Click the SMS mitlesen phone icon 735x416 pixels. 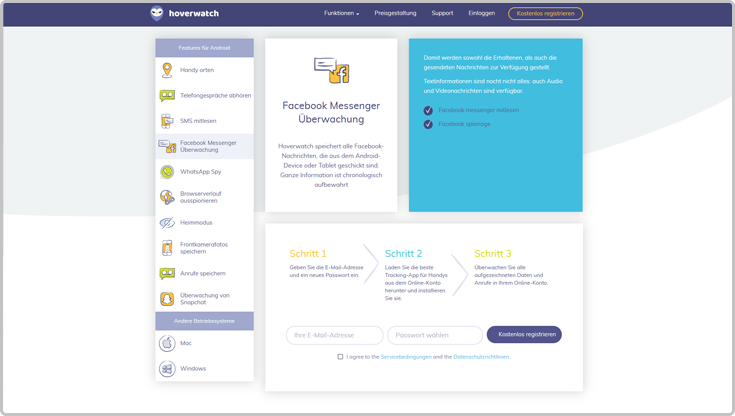tap(167, 121)
